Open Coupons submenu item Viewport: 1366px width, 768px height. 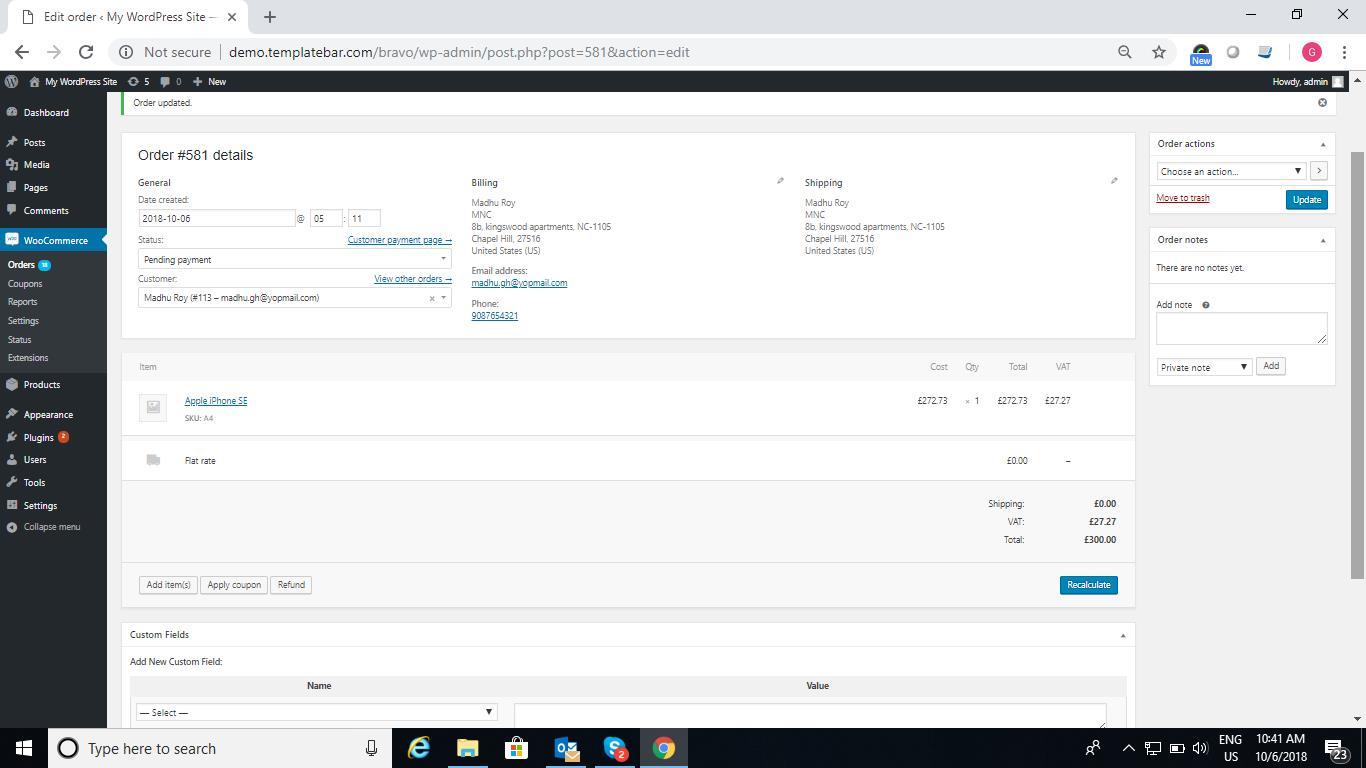pyautogui.click(x=25, y=284)
